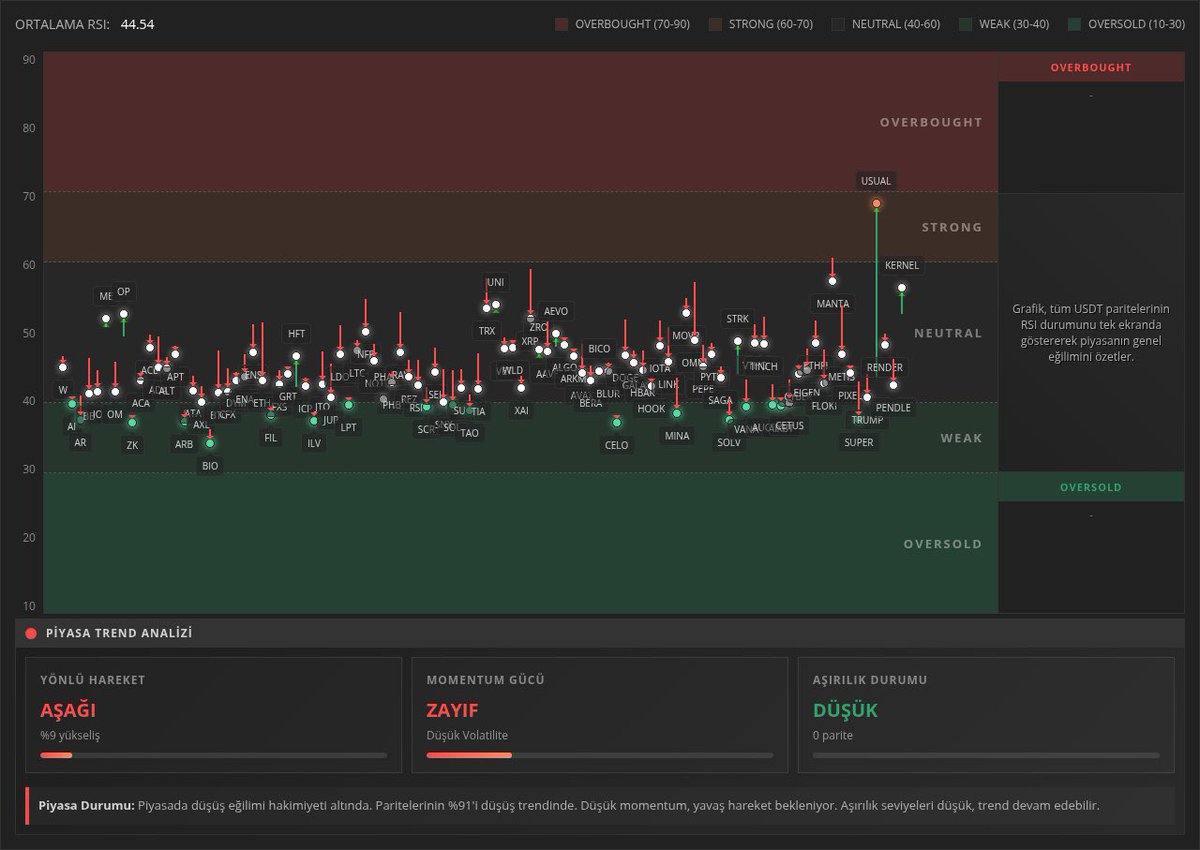1200x850 pixels.
Task: Click the green DÜŞÜK extremity value
Action: click(x=845, y=711)
